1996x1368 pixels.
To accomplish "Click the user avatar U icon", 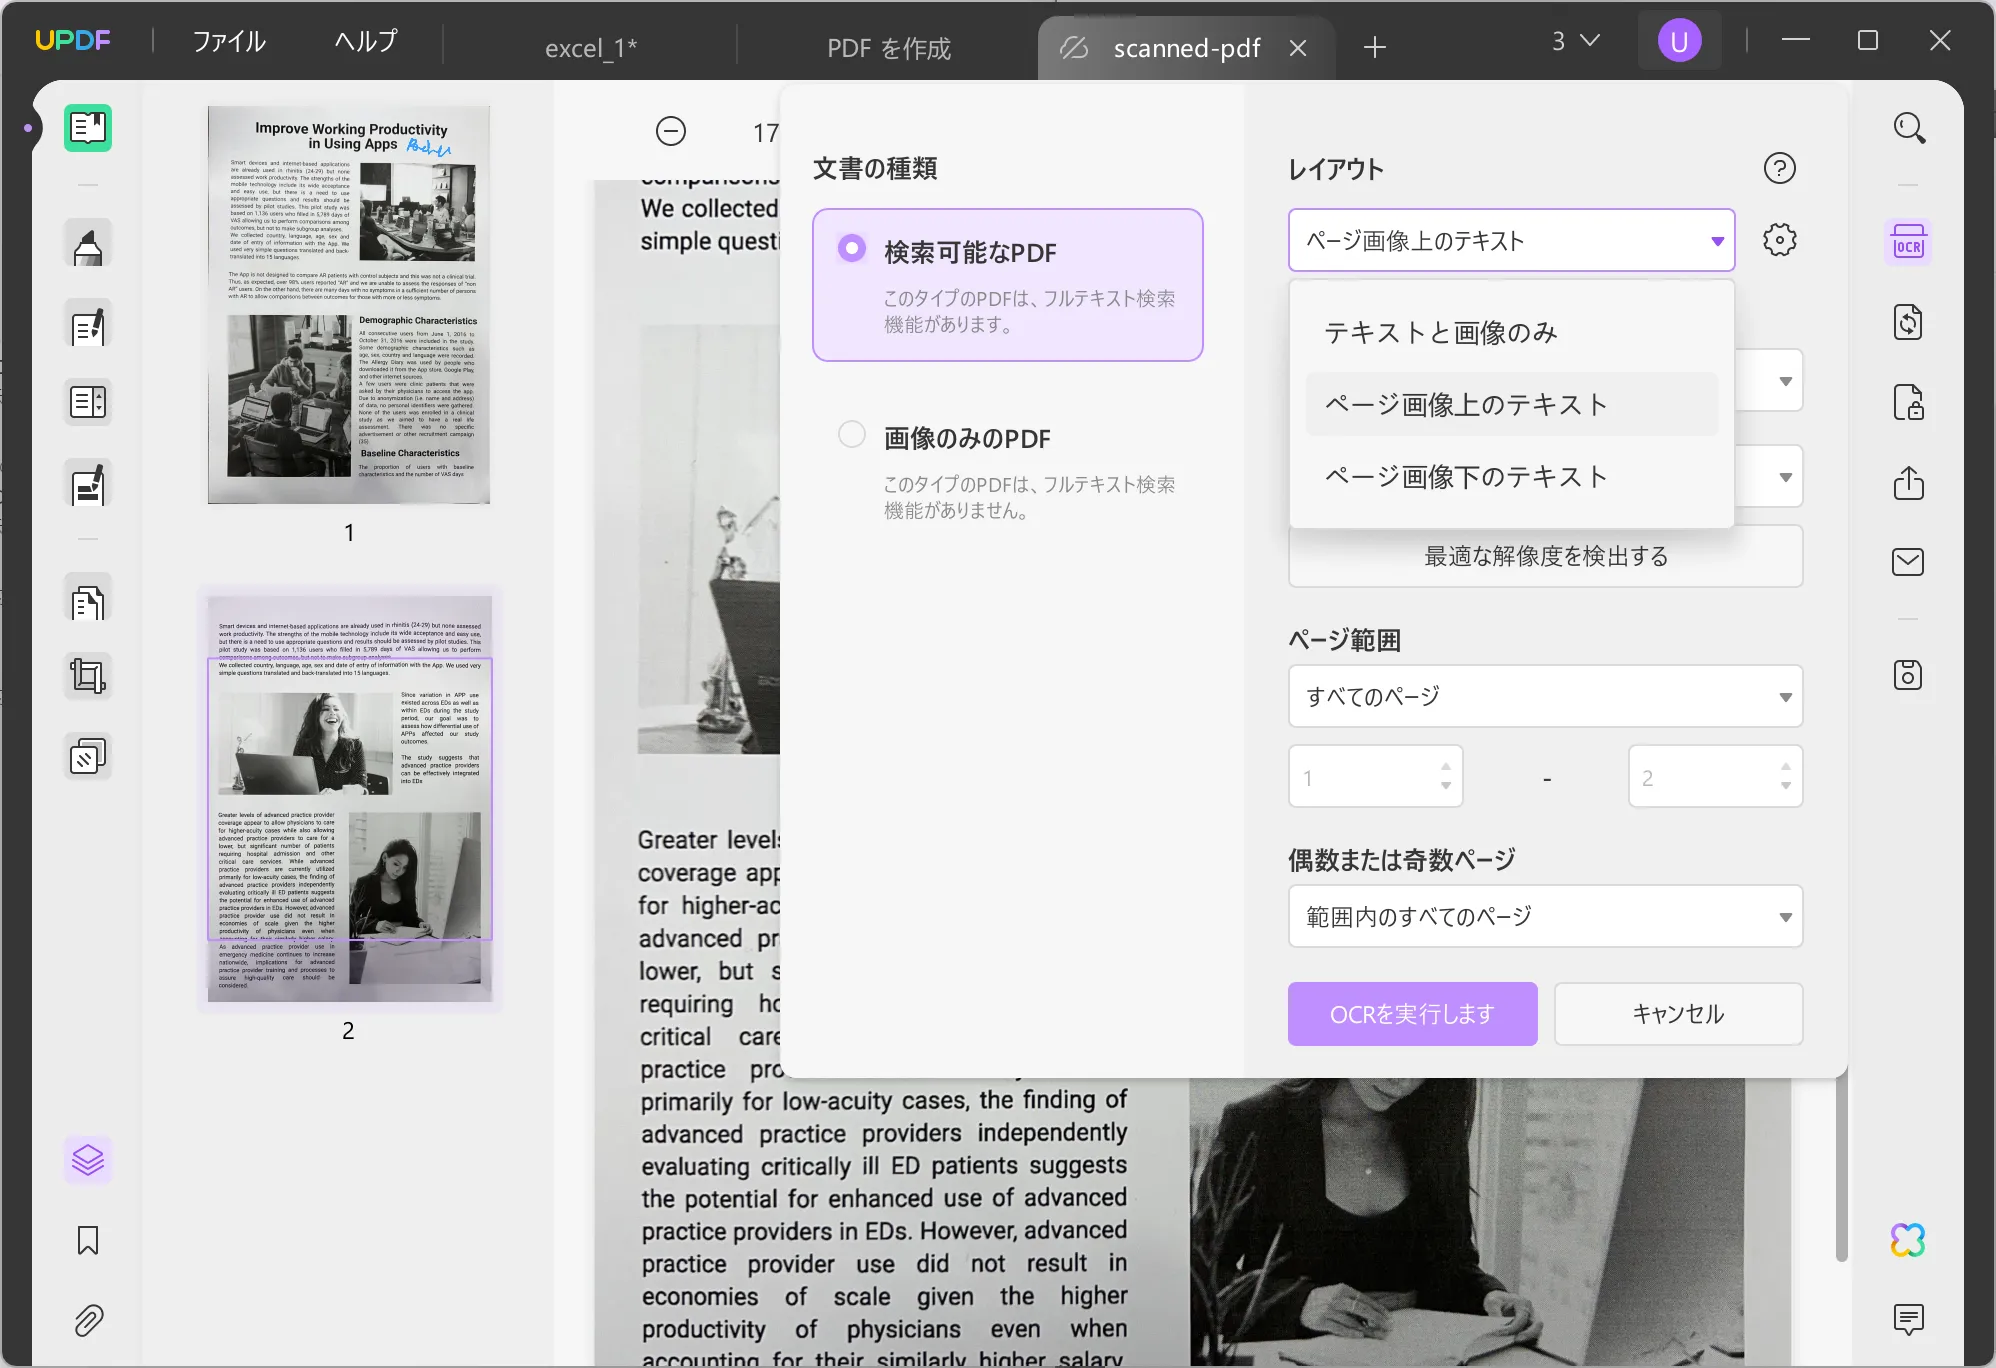I will (1679, 41).
